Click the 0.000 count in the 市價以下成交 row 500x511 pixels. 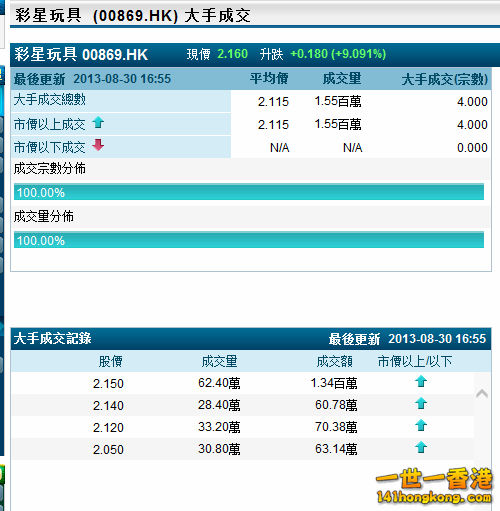point(472,148)
